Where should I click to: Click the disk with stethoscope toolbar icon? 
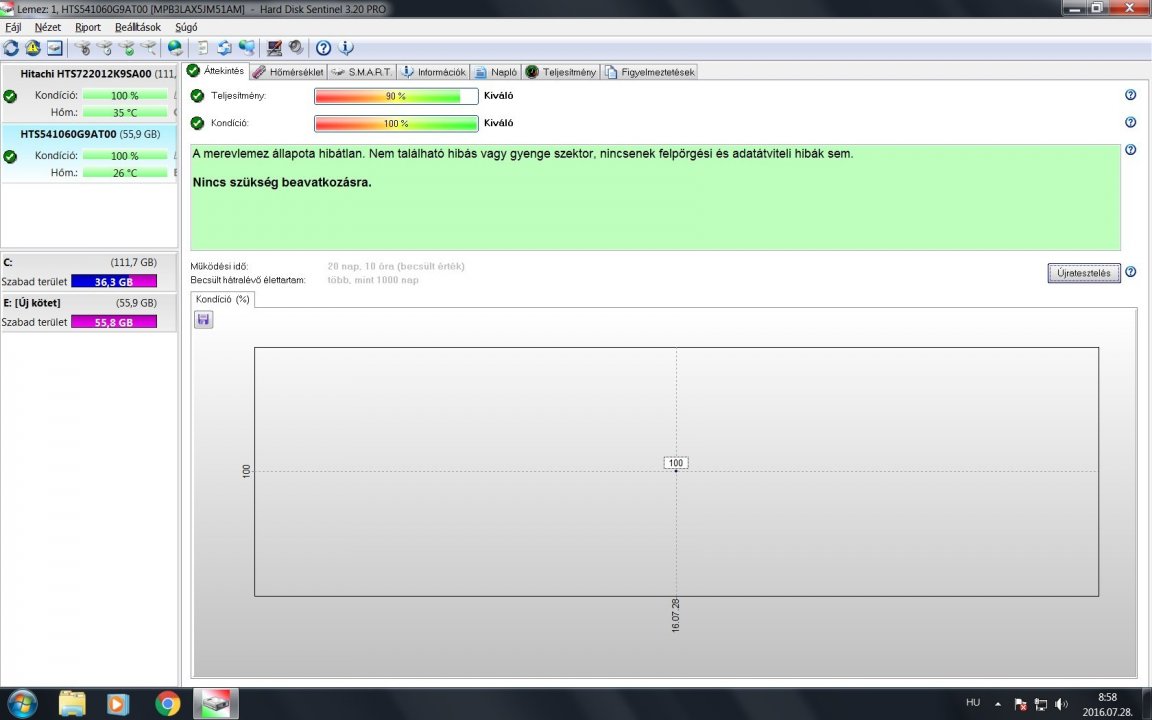[x=82, y=48]
